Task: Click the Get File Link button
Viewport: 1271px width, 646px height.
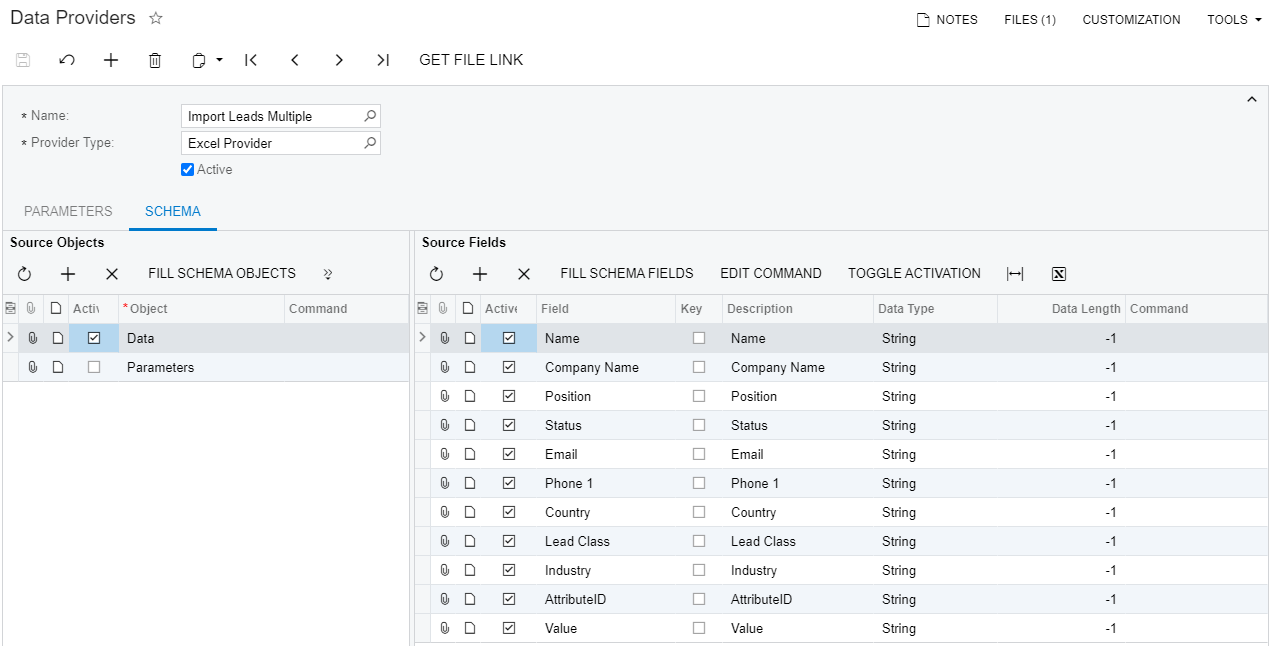Action: 471,60
